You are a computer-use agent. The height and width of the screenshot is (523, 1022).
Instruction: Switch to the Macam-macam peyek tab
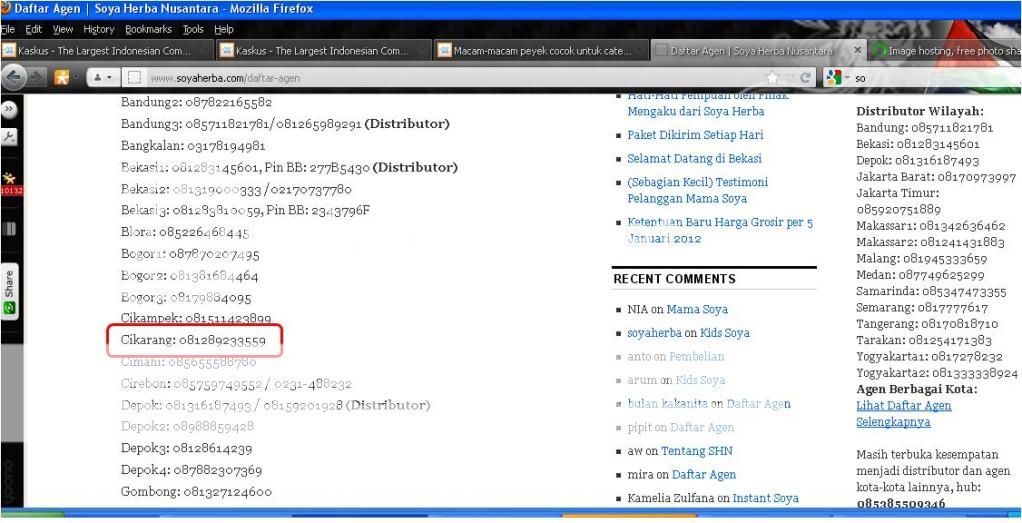[541, 50]
